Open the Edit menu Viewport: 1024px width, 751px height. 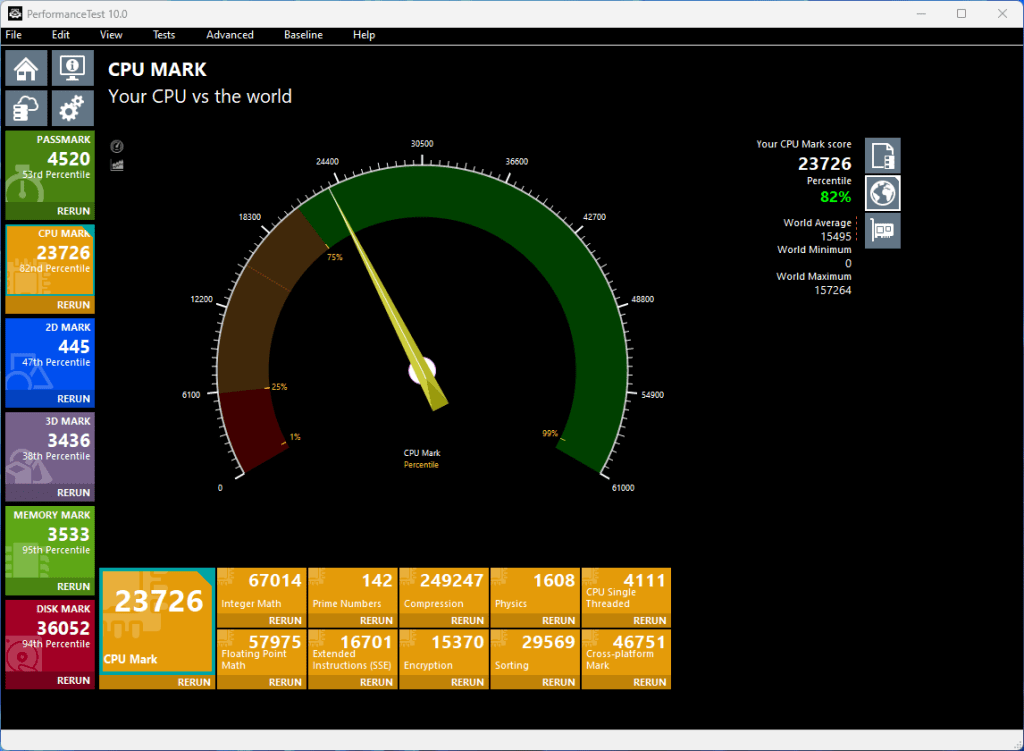(61, 35)
